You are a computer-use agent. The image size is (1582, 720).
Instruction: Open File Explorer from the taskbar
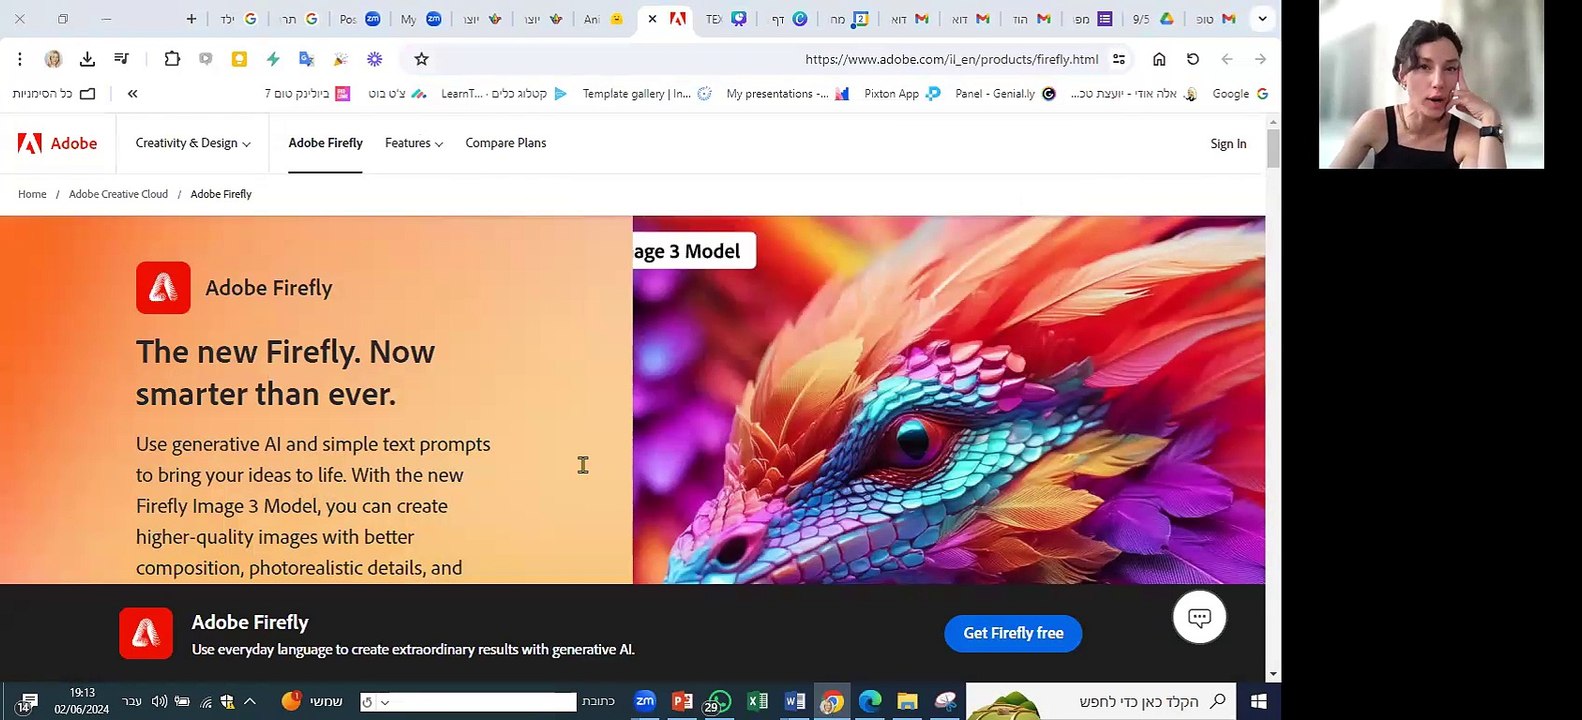click(x=907, y=701)
